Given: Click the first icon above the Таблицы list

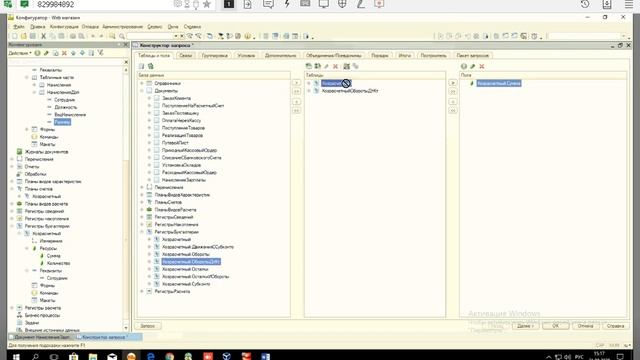Looking at the screenshot, I should pyautogui.click(x=309, y=66).
